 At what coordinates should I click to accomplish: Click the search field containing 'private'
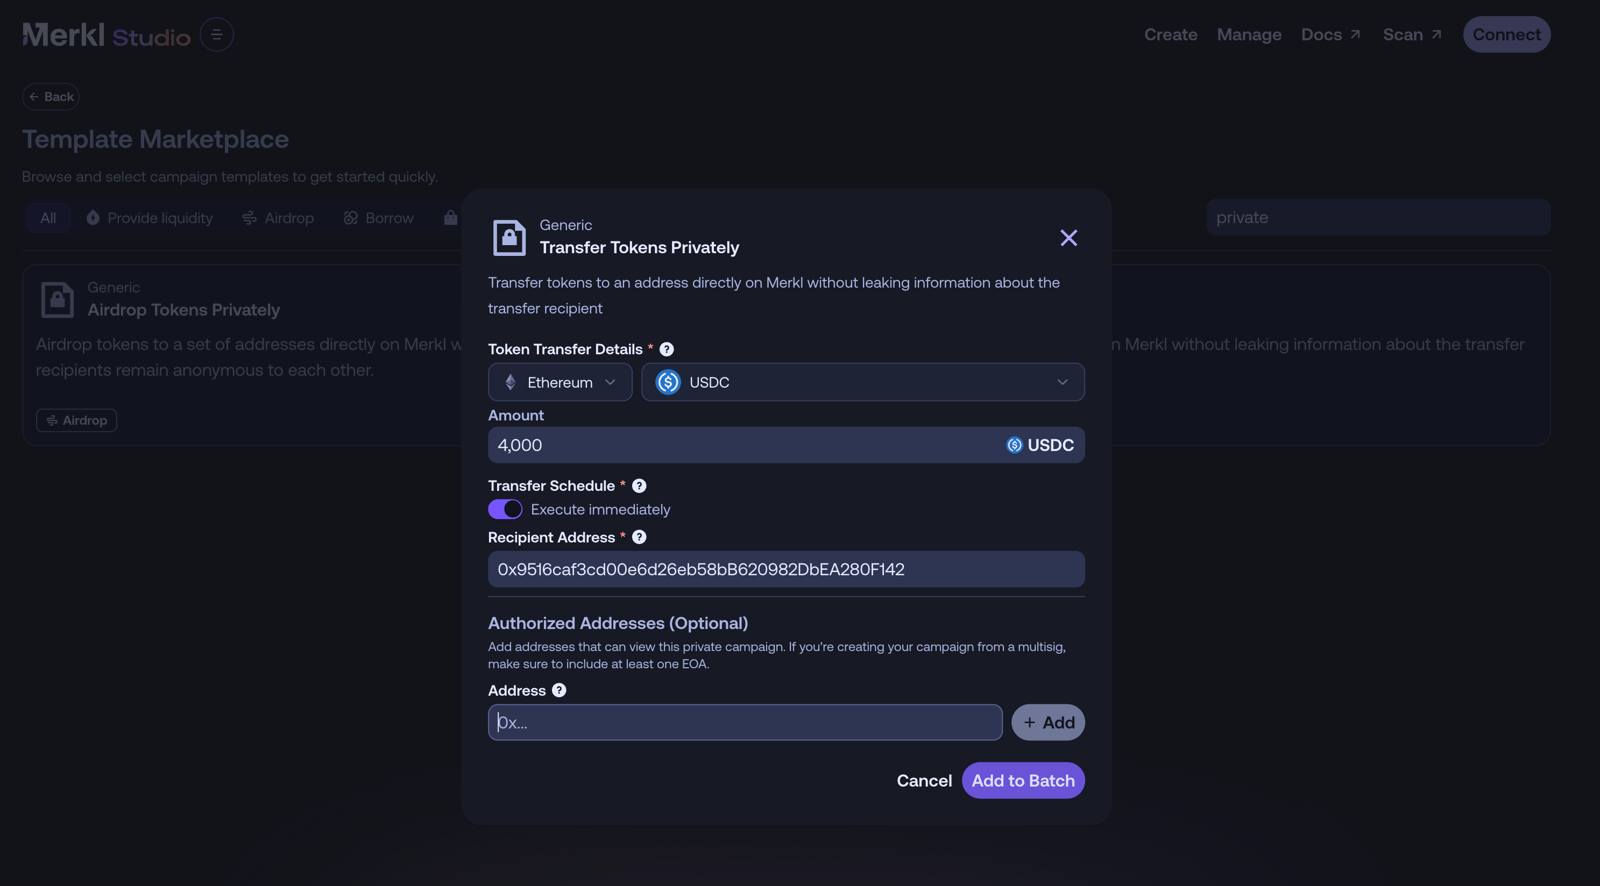1378,217
